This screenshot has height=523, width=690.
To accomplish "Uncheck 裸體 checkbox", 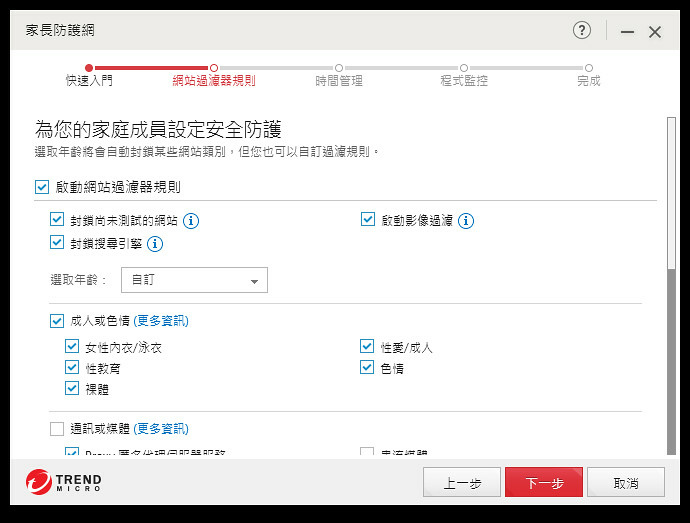I will 72,388.
